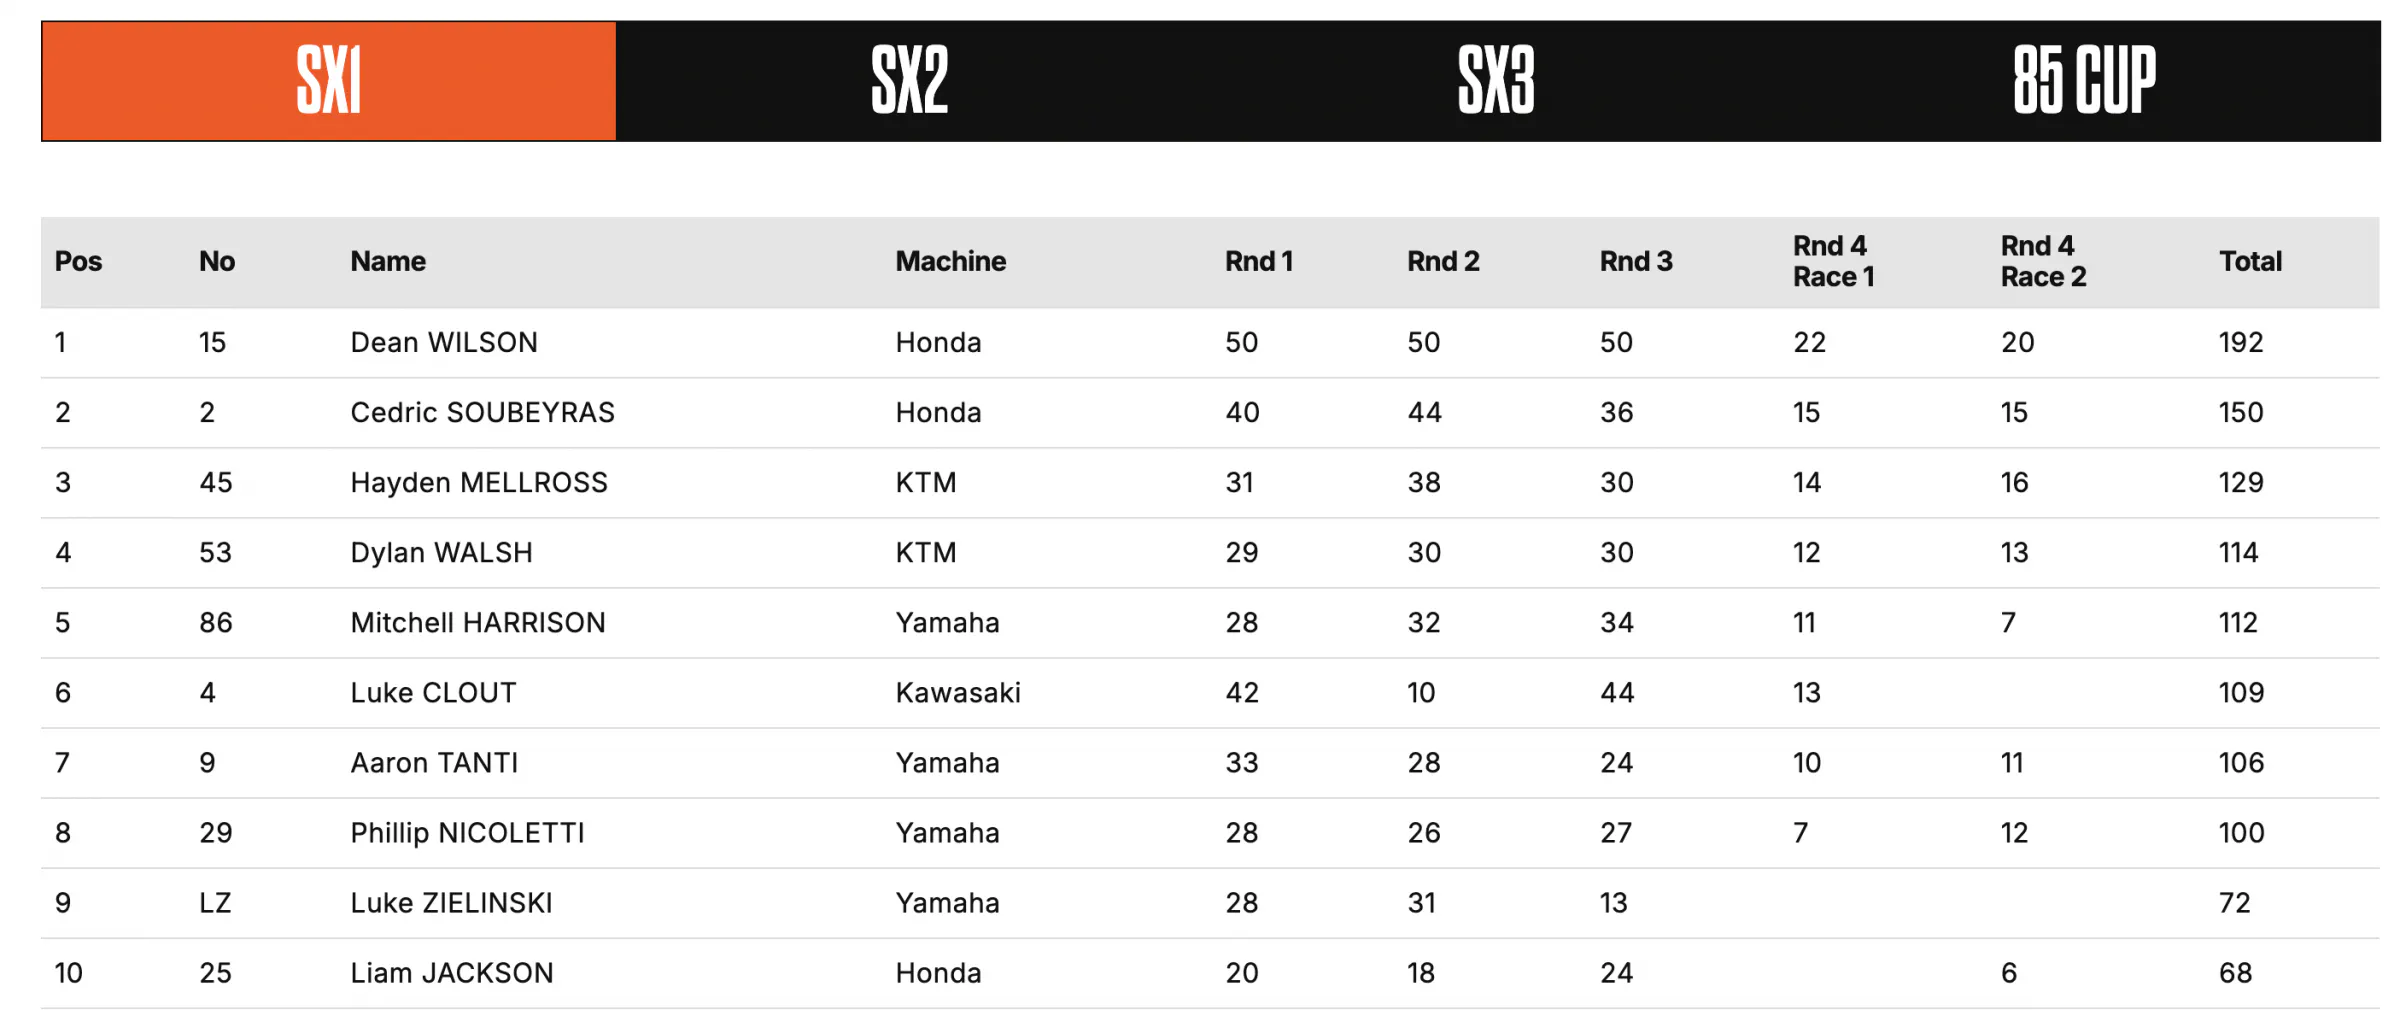Sort by Rnd 2 results column
Screen dimensions: 2400x1010
tap(1443, 261)
